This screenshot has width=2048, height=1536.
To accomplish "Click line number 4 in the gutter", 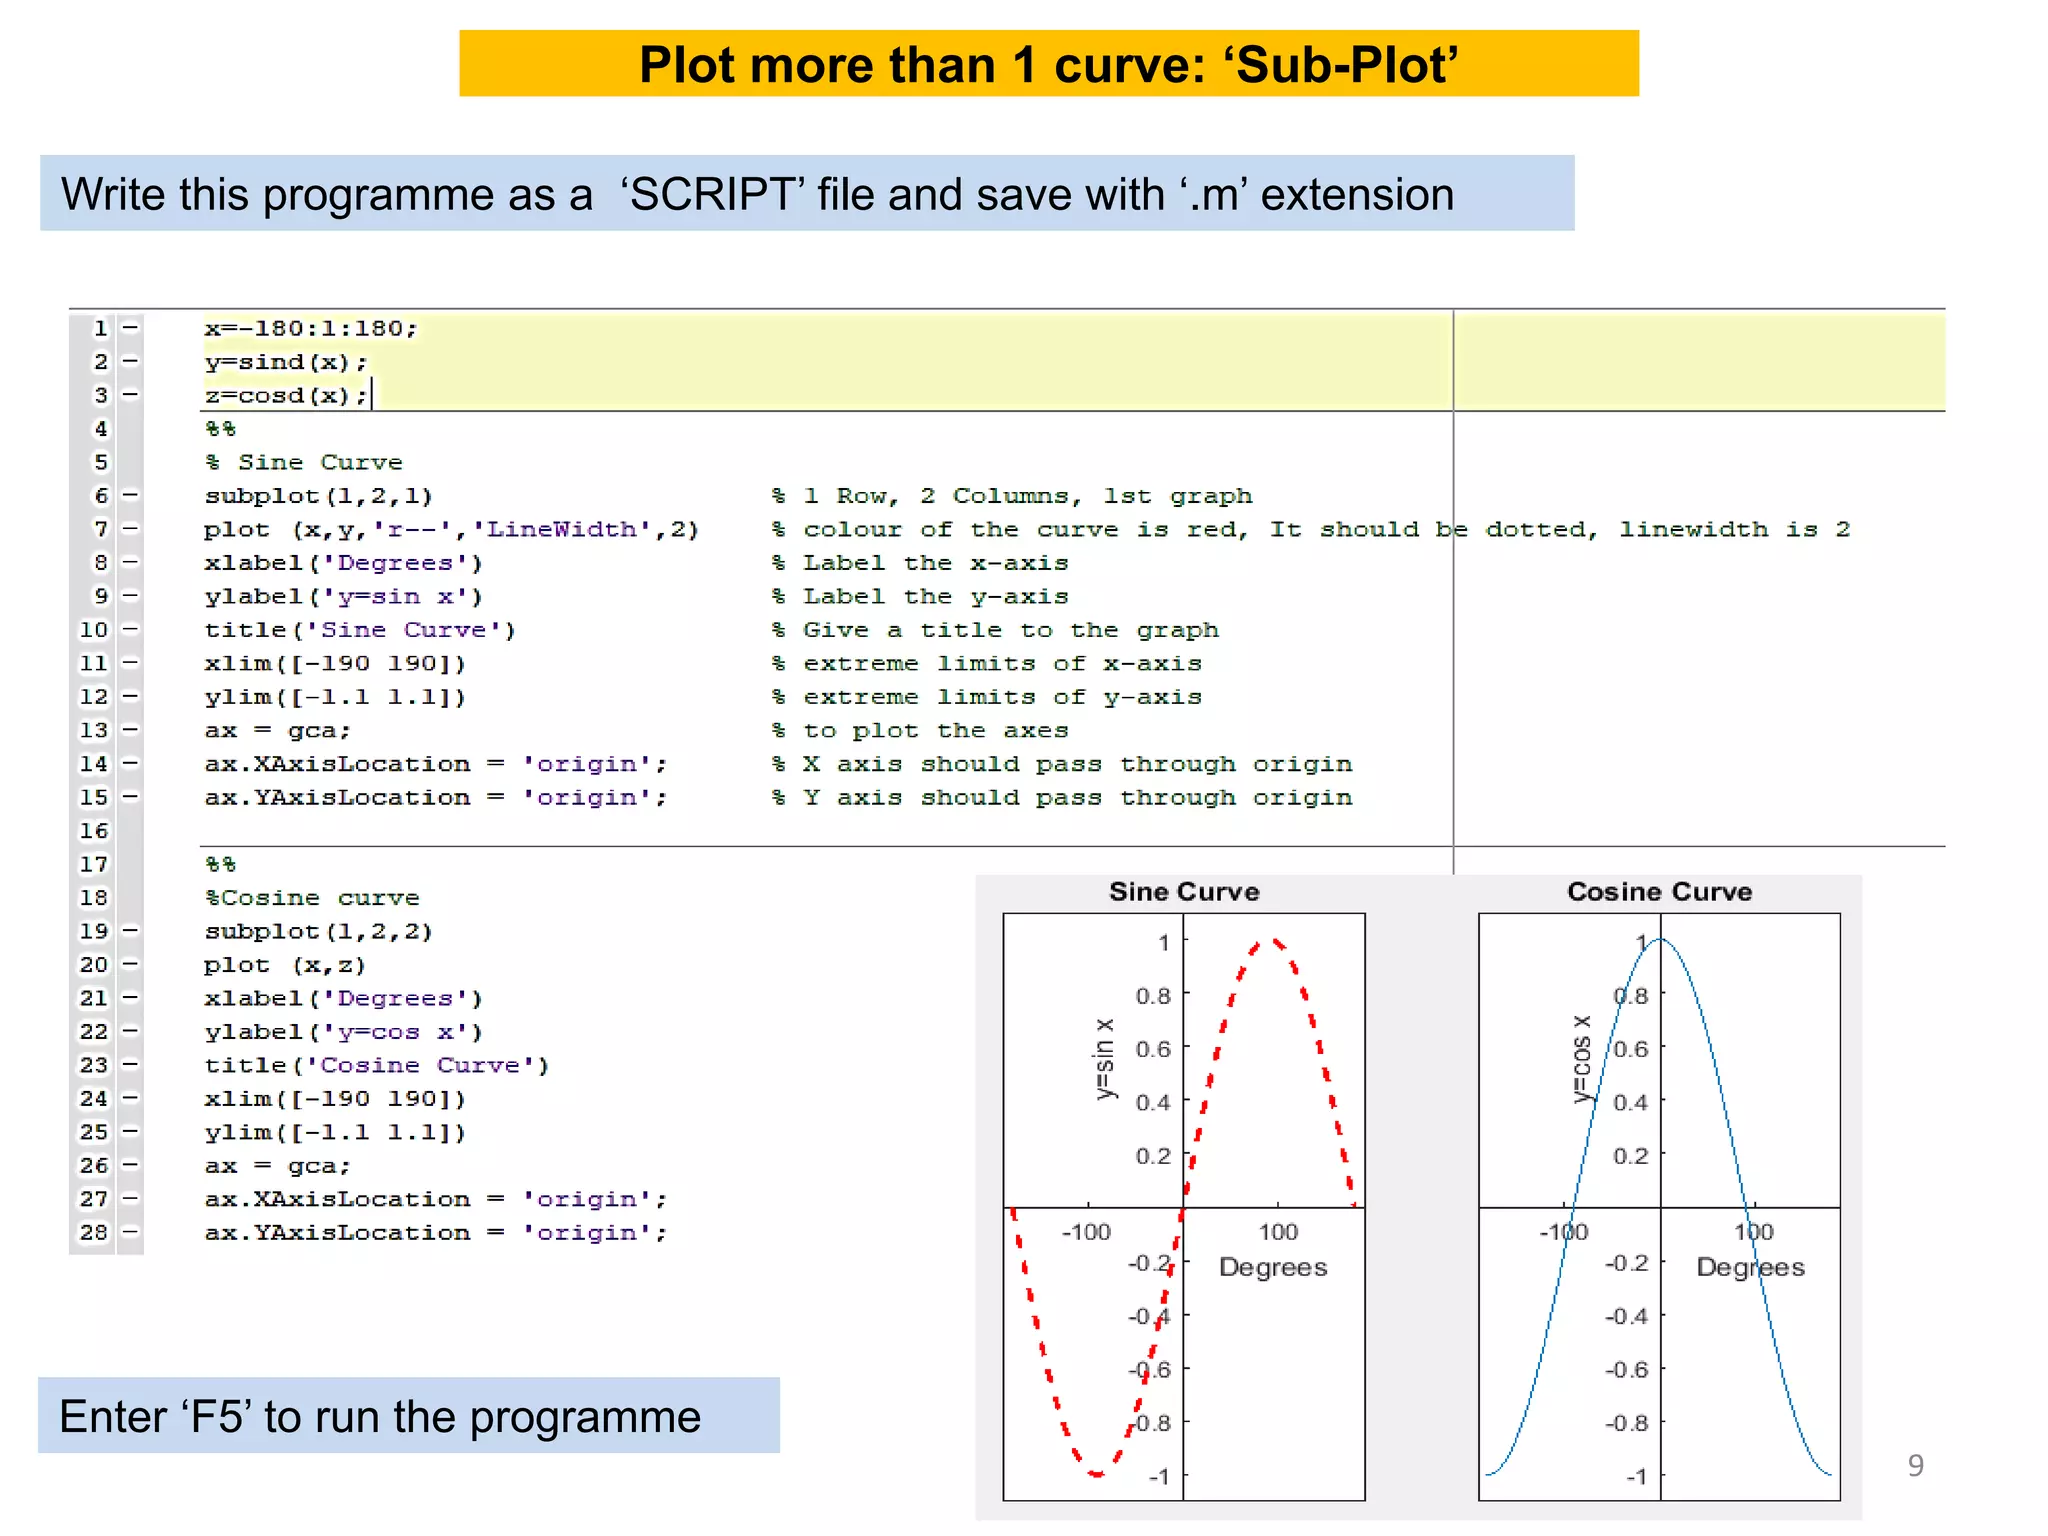I will (x=100, y=428).
